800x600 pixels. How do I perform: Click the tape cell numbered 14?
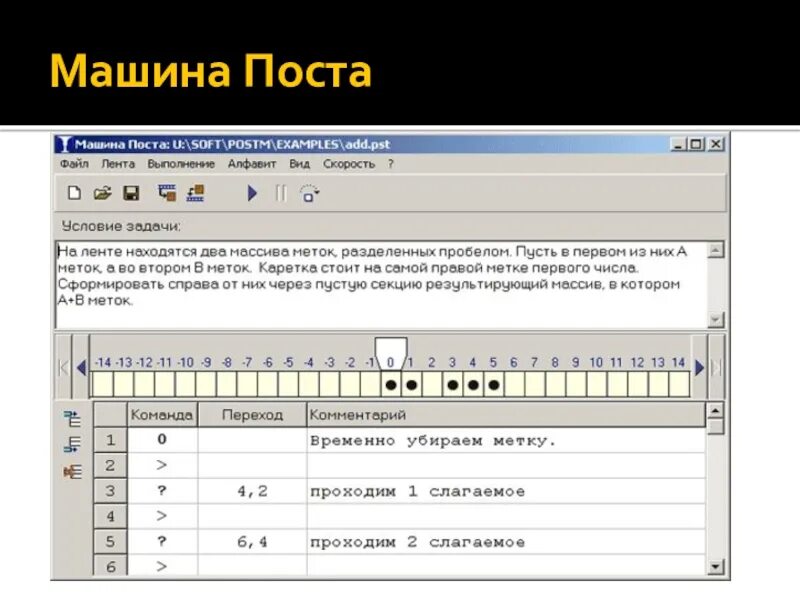[x=679, y=385]
